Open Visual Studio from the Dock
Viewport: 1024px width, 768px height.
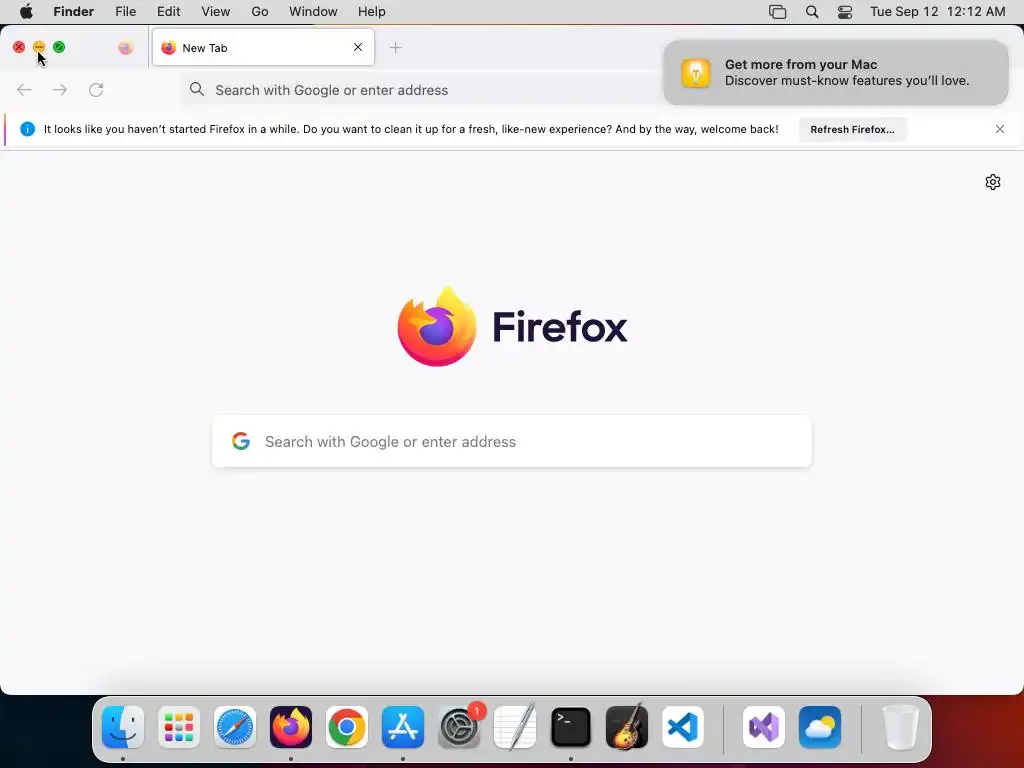[764, 727]
